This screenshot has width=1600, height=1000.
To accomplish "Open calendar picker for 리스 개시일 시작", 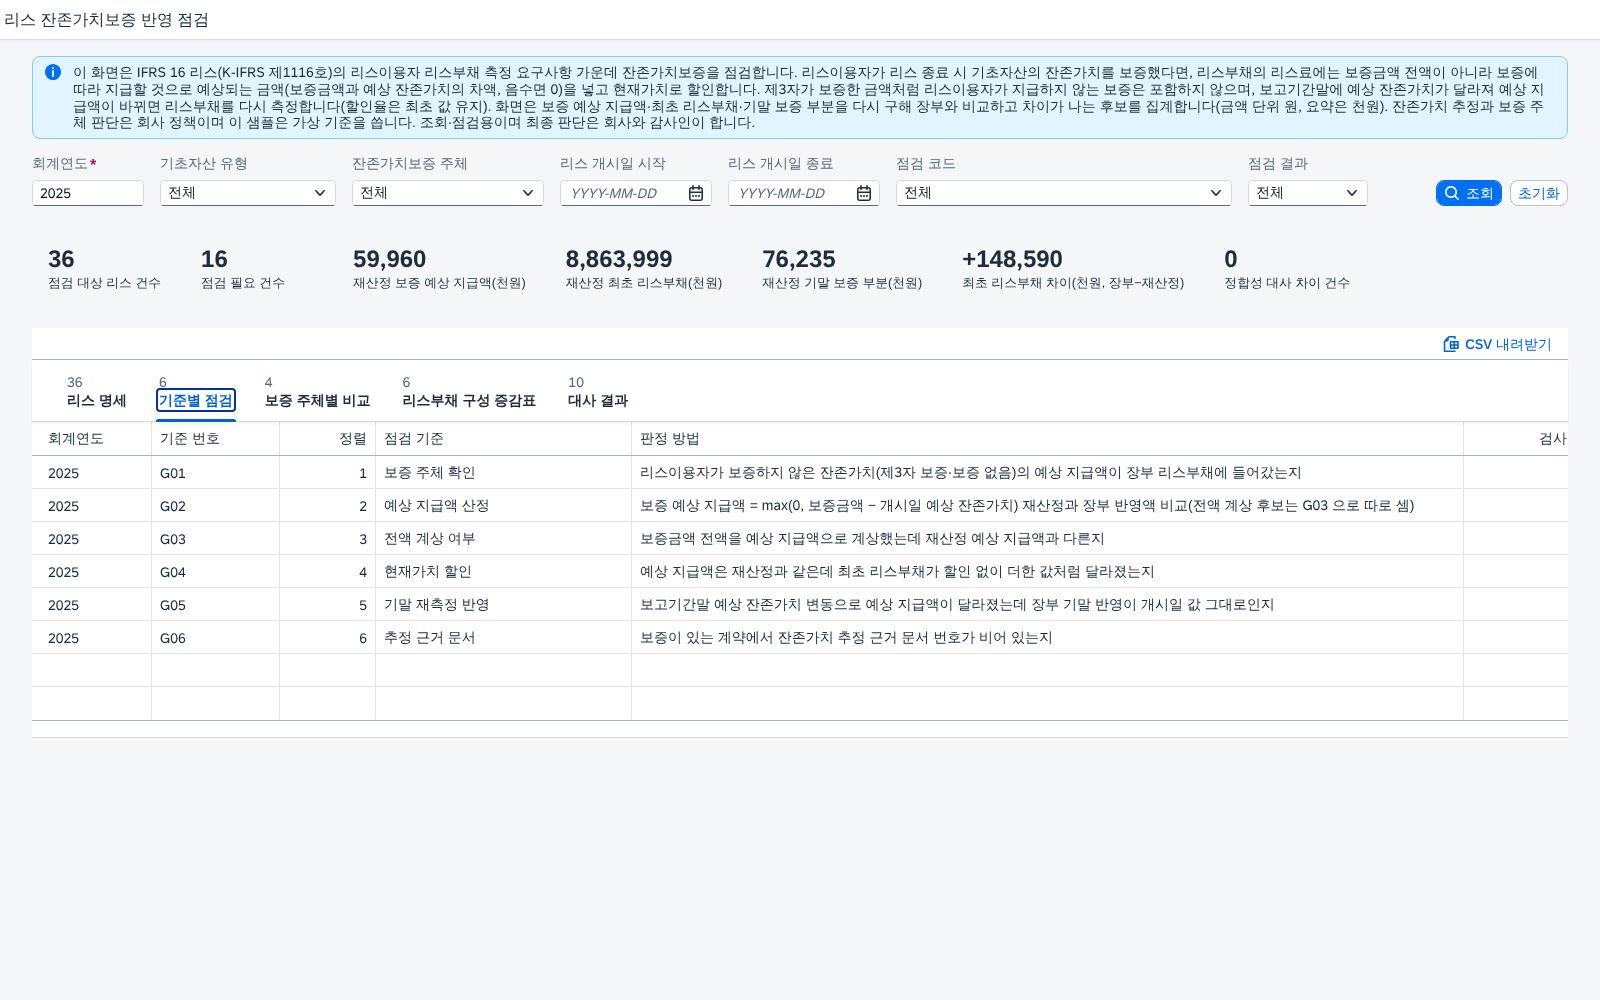I will pyautogui.click(x=696, y=193).
